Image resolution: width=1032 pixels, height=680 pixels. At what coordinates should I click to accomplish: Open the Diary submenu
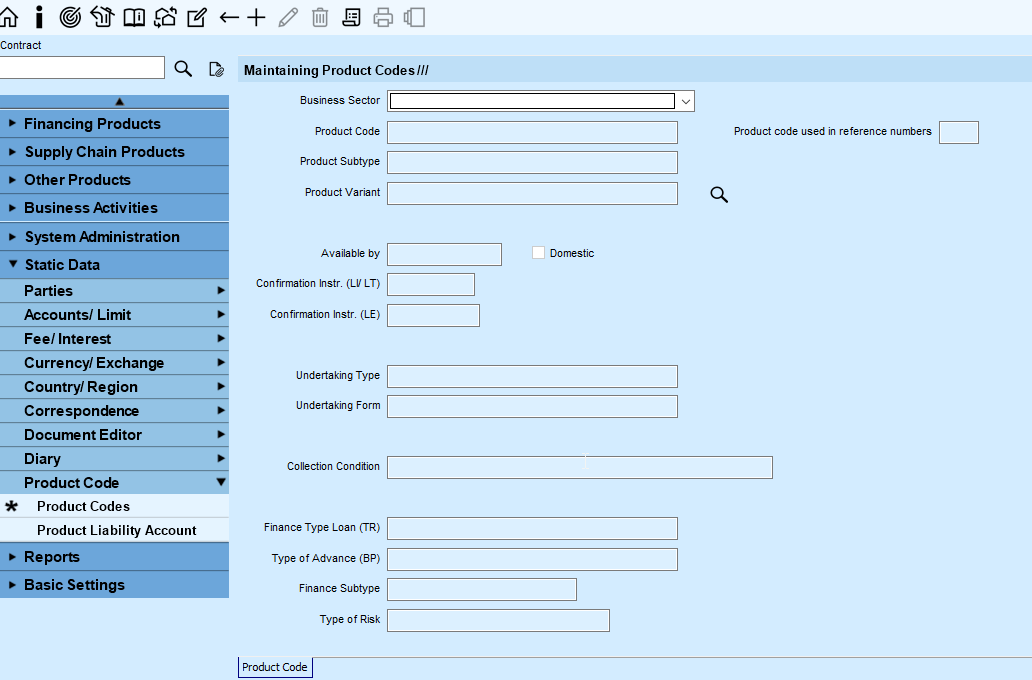[x=115, y=459]
